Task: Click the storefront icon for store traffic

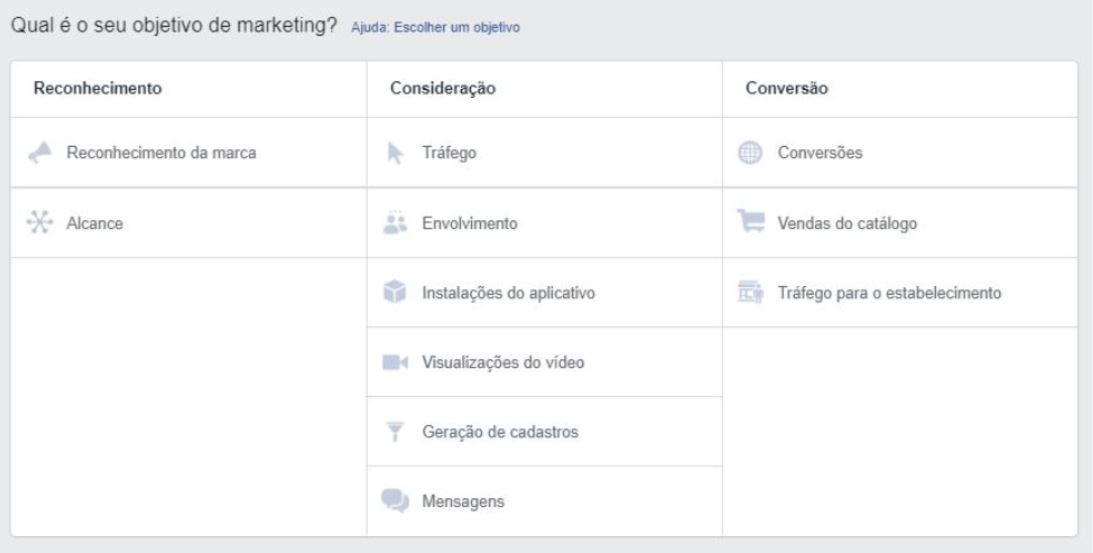Action: pyautogui.click(x=750, y=293)
